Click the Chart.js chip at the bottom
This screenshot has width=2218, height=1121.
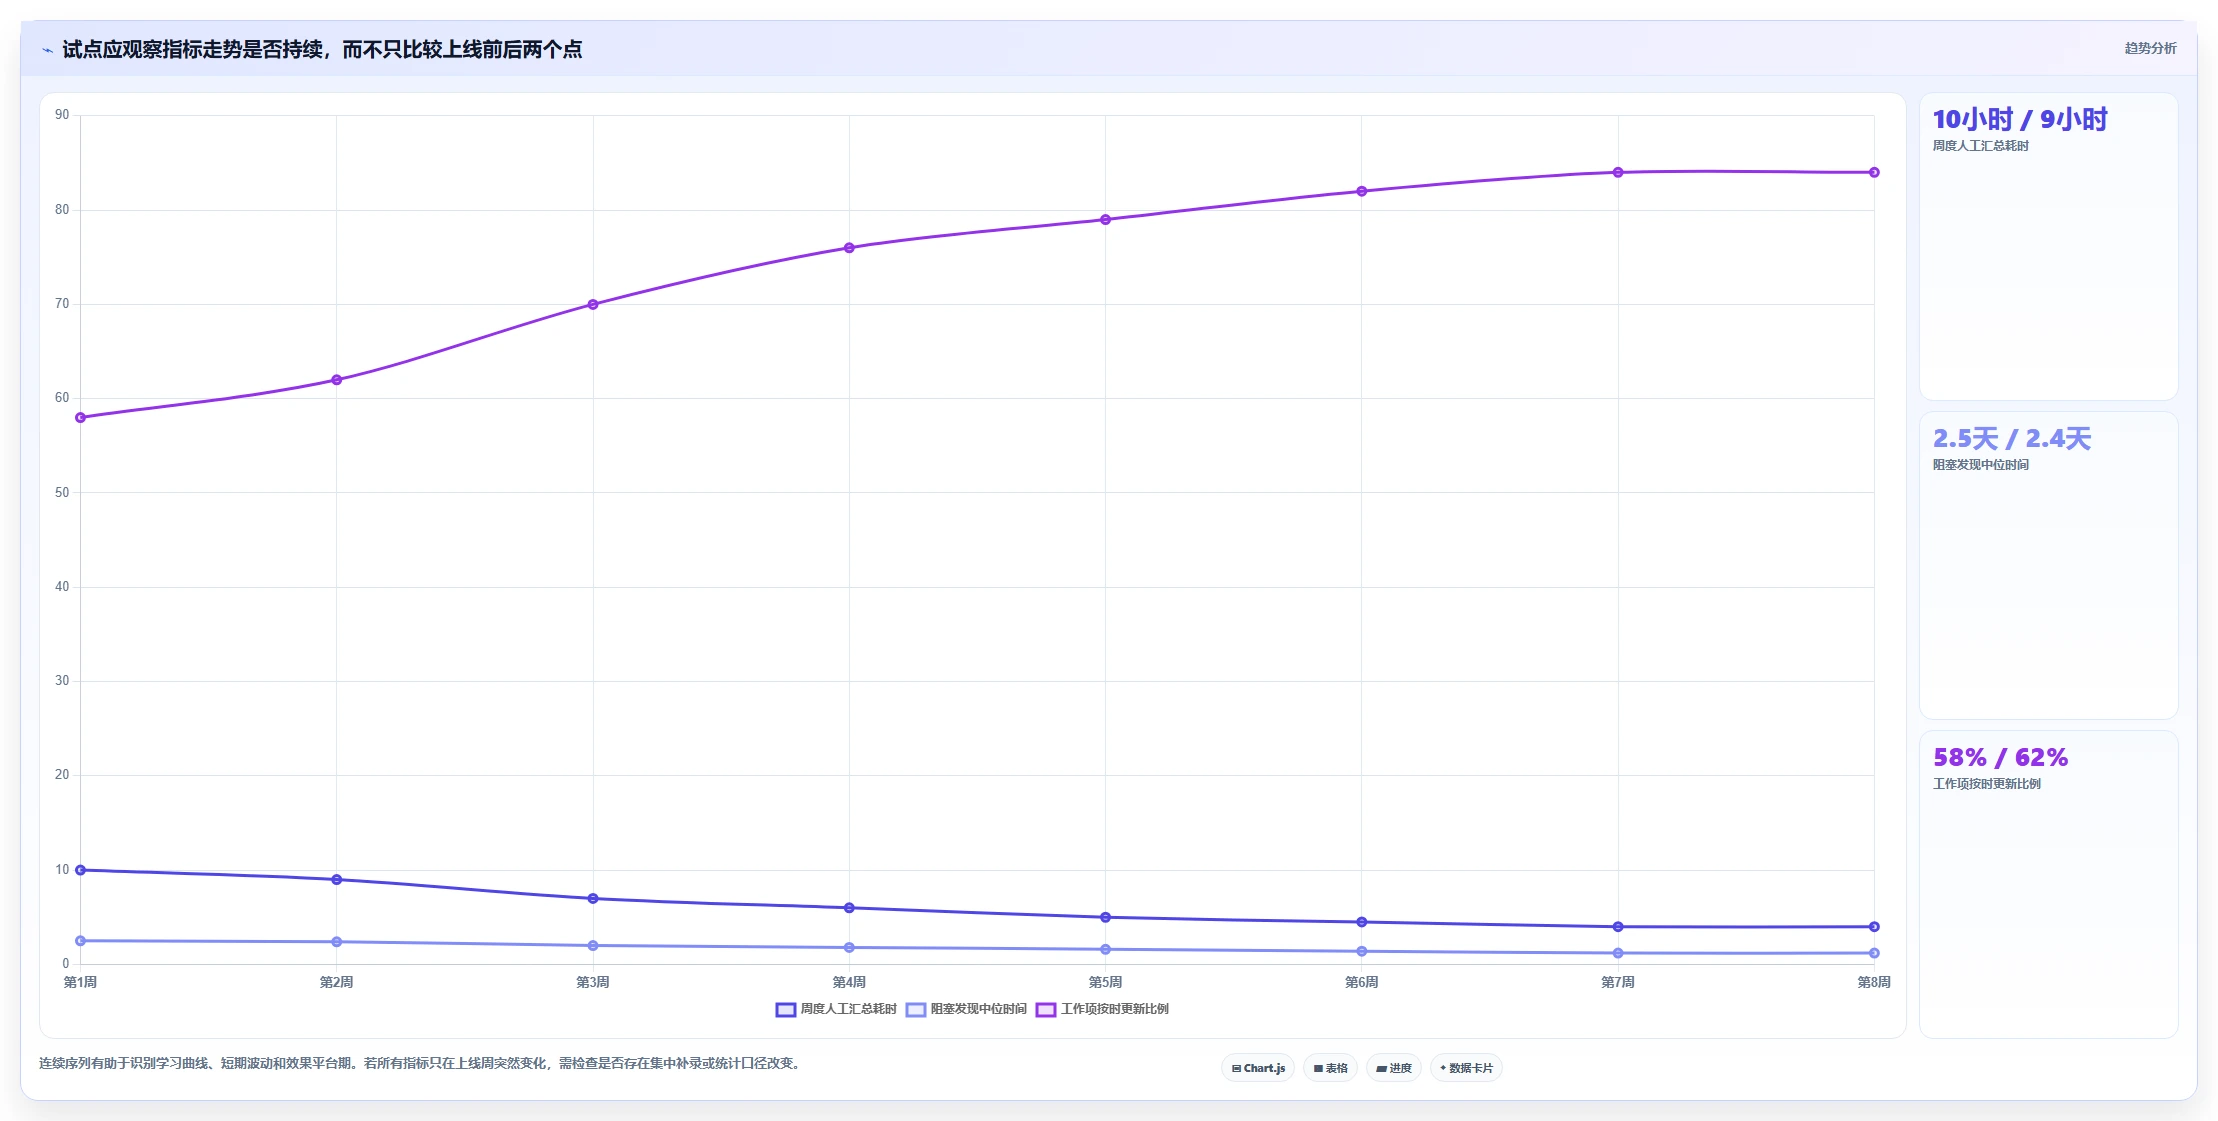tap(1258, 1068)
